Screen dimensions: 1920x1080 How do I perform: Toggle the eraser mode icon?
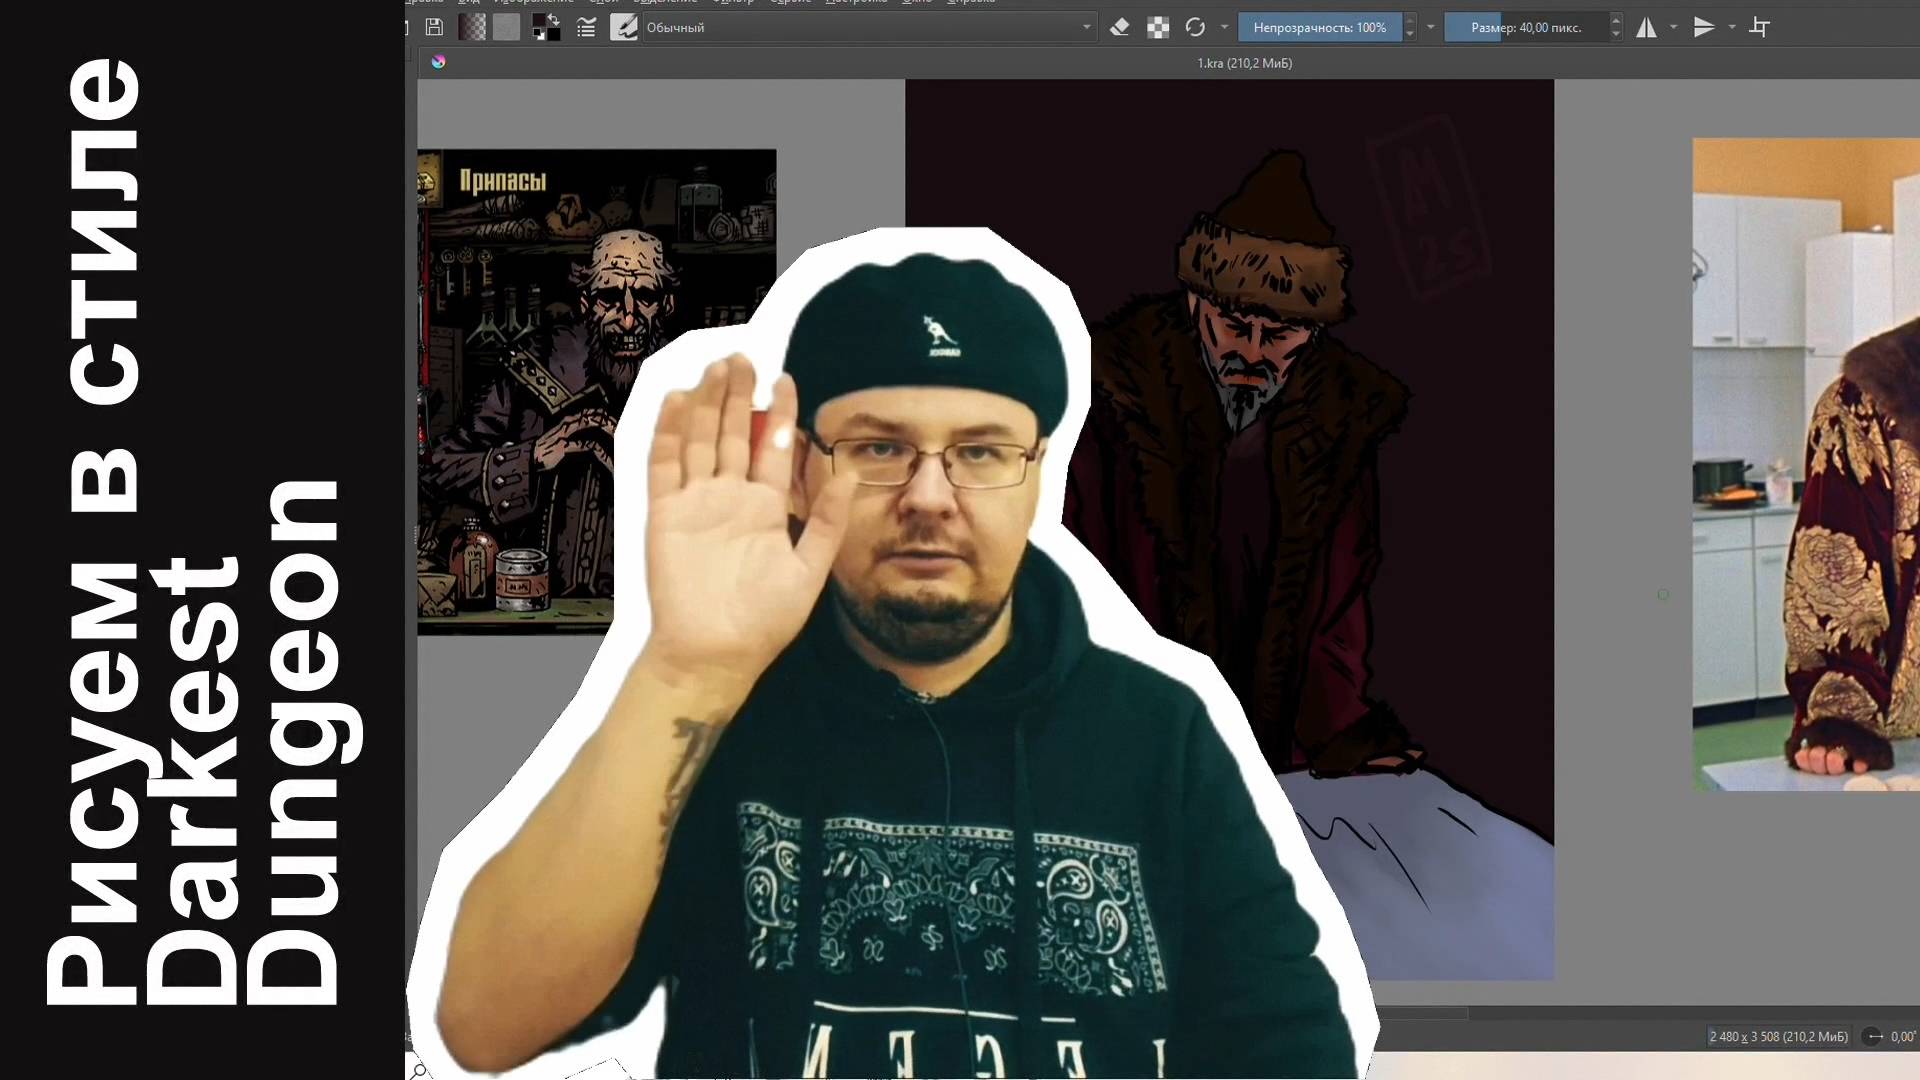1120,27
